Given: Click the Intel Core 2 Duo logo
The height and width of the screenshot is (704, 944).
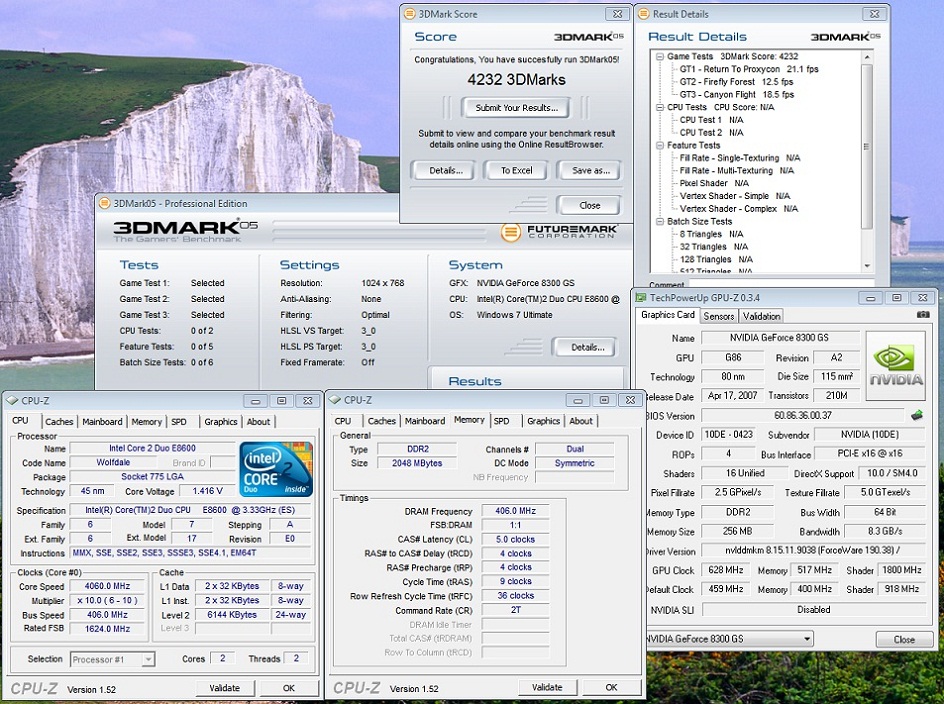Looking at the screenshot, I should (x=276, y=469).
